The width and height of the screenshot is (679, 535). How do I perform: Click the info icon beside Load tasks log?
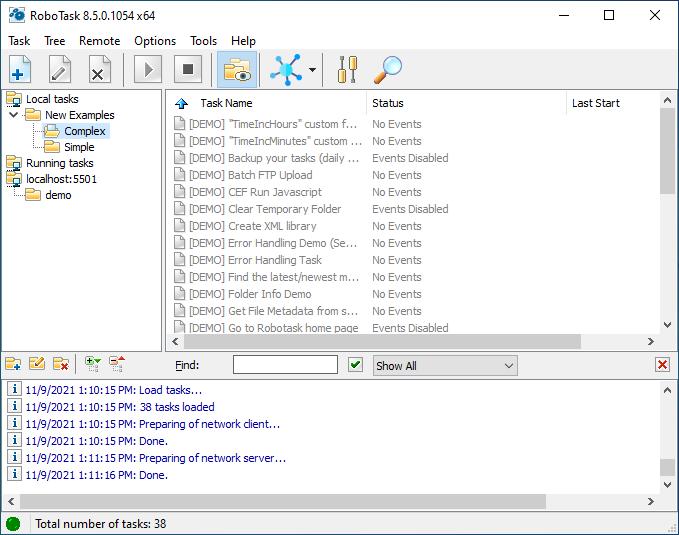(x=14, y=389)
